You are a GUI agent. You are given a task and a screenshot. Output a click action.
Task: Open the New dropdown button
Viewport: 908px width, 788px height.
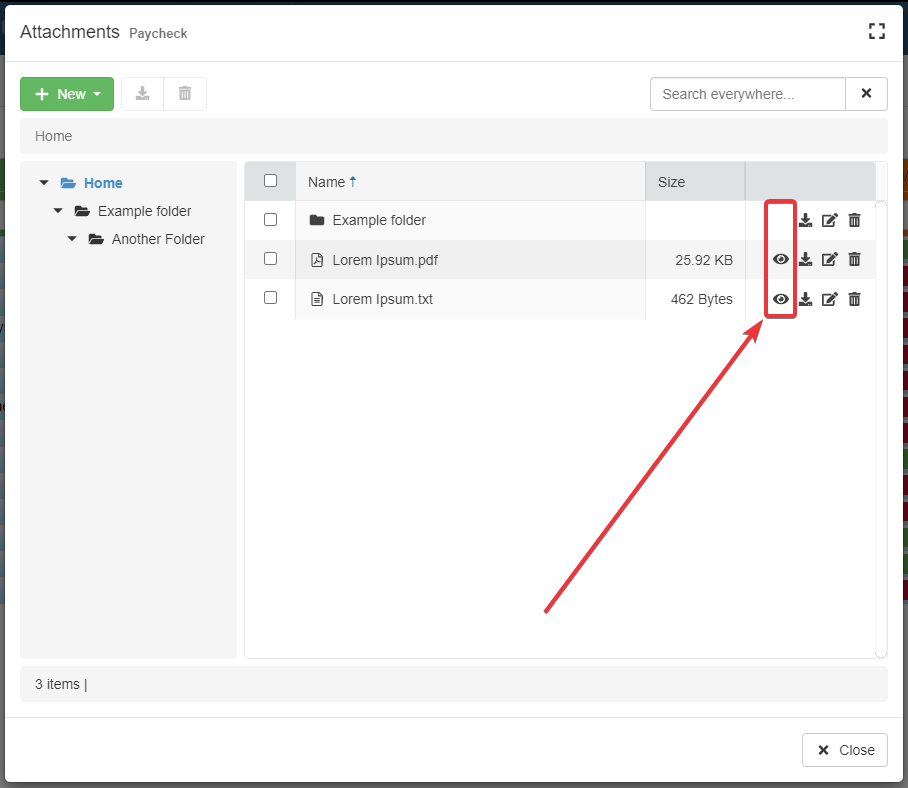(67, 94)
